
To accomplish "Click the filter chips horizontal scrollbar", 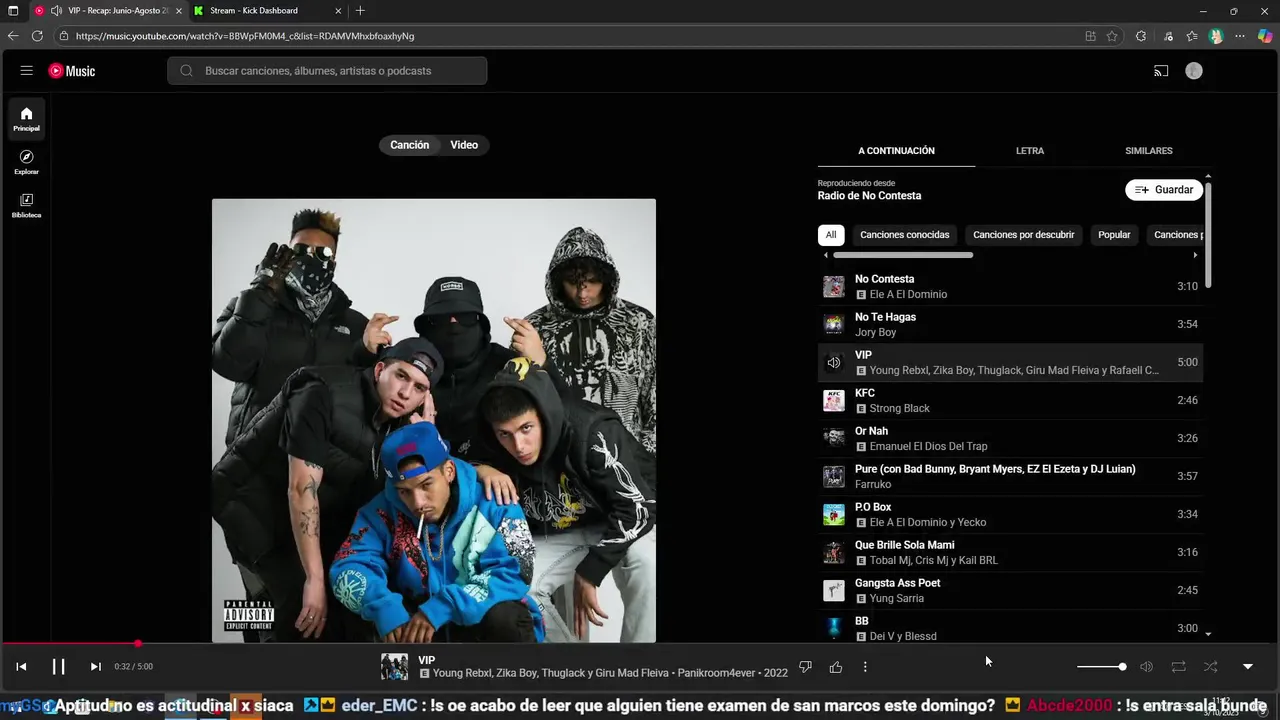I will click(903, 255).
